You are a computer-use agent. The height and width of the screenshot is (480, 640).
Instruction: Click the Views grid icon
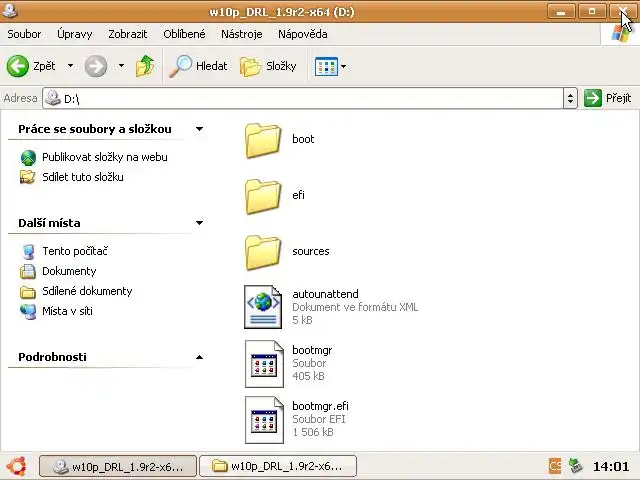(x=326, y=66)
